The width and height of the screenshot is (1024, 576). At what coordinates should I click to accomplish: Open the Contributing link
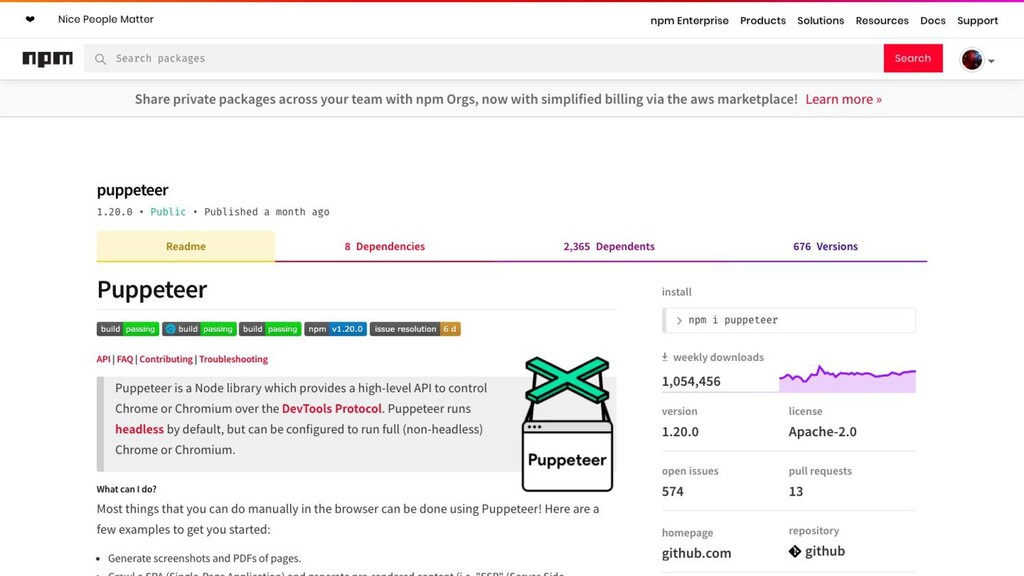tap(166, 359)
